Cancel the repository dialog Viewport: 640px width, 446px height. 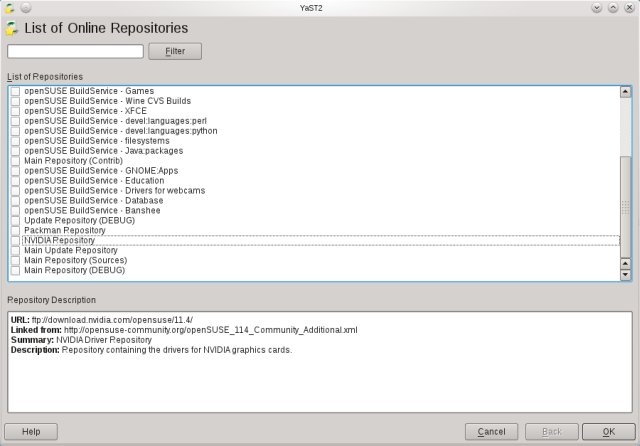click(491, 432)
